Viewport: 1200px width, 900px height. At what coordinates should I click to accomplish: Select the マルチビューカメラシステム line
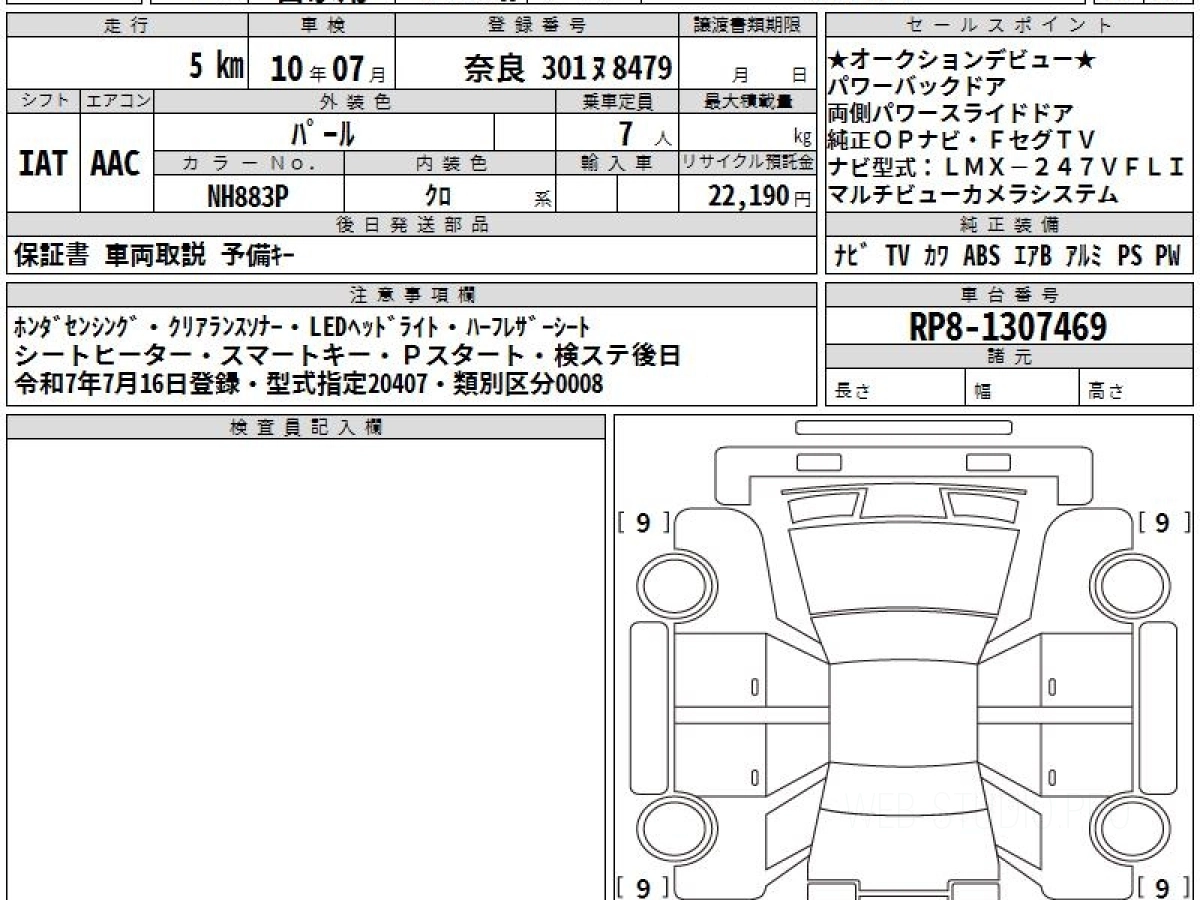(x=974, y=194)
